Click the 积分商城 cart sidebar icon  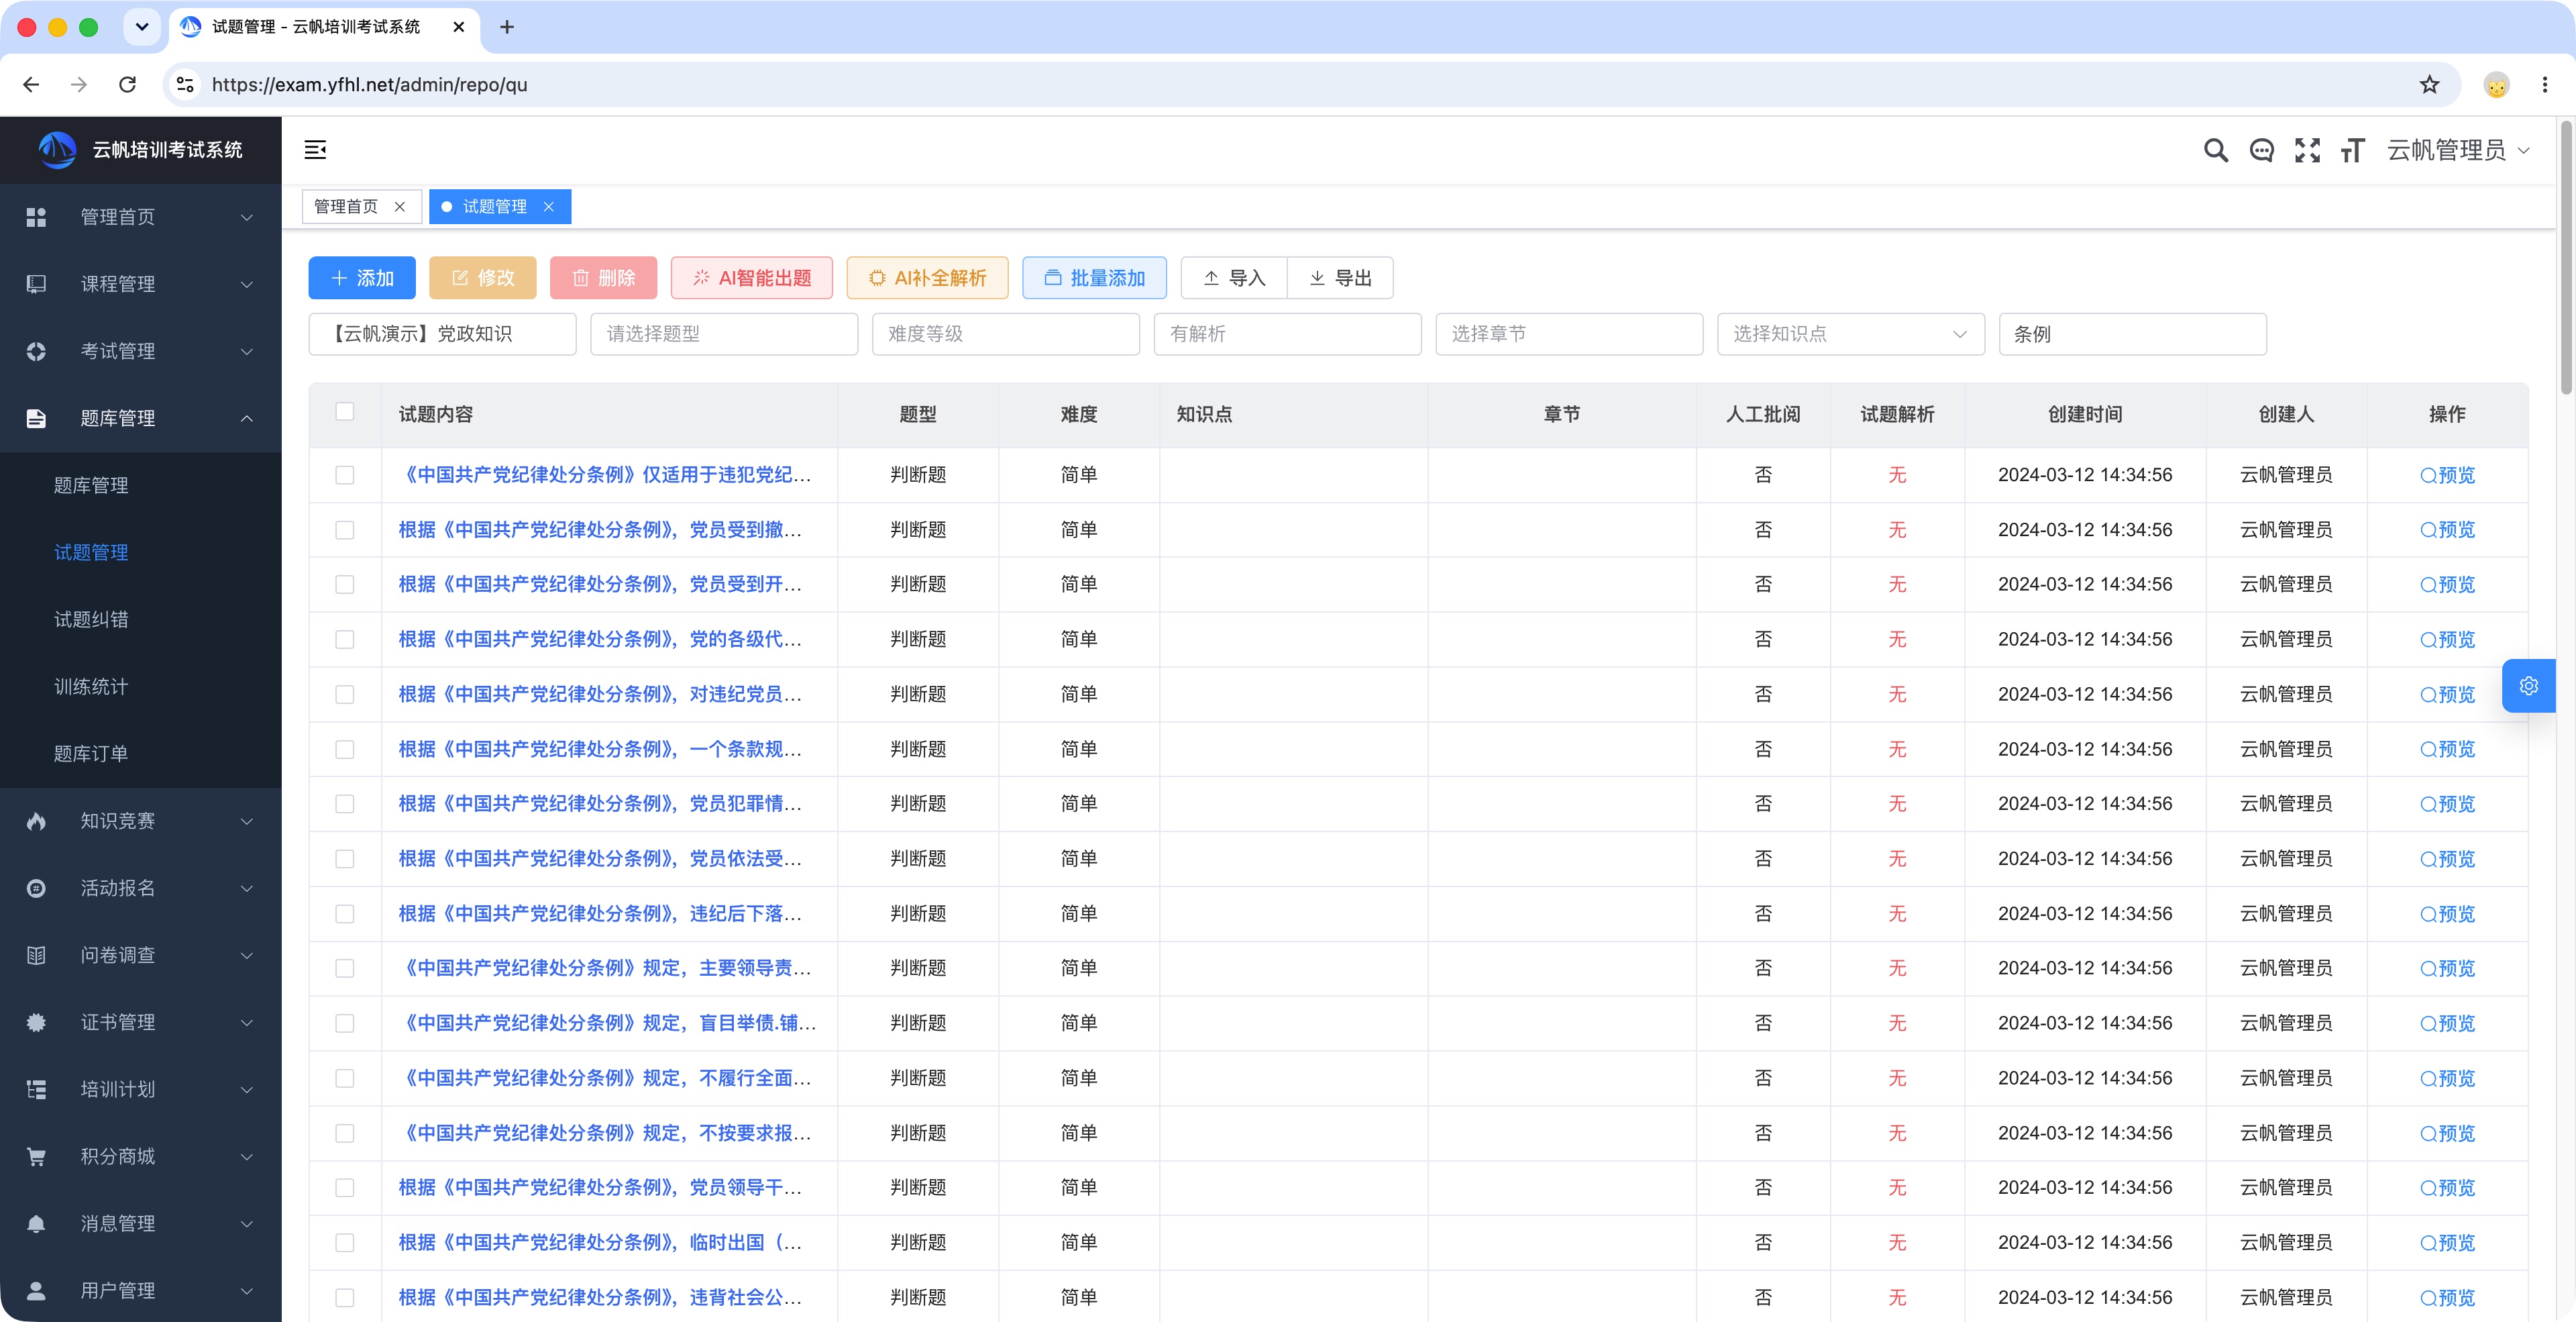pyautogui.click(x=36, y=1156)
